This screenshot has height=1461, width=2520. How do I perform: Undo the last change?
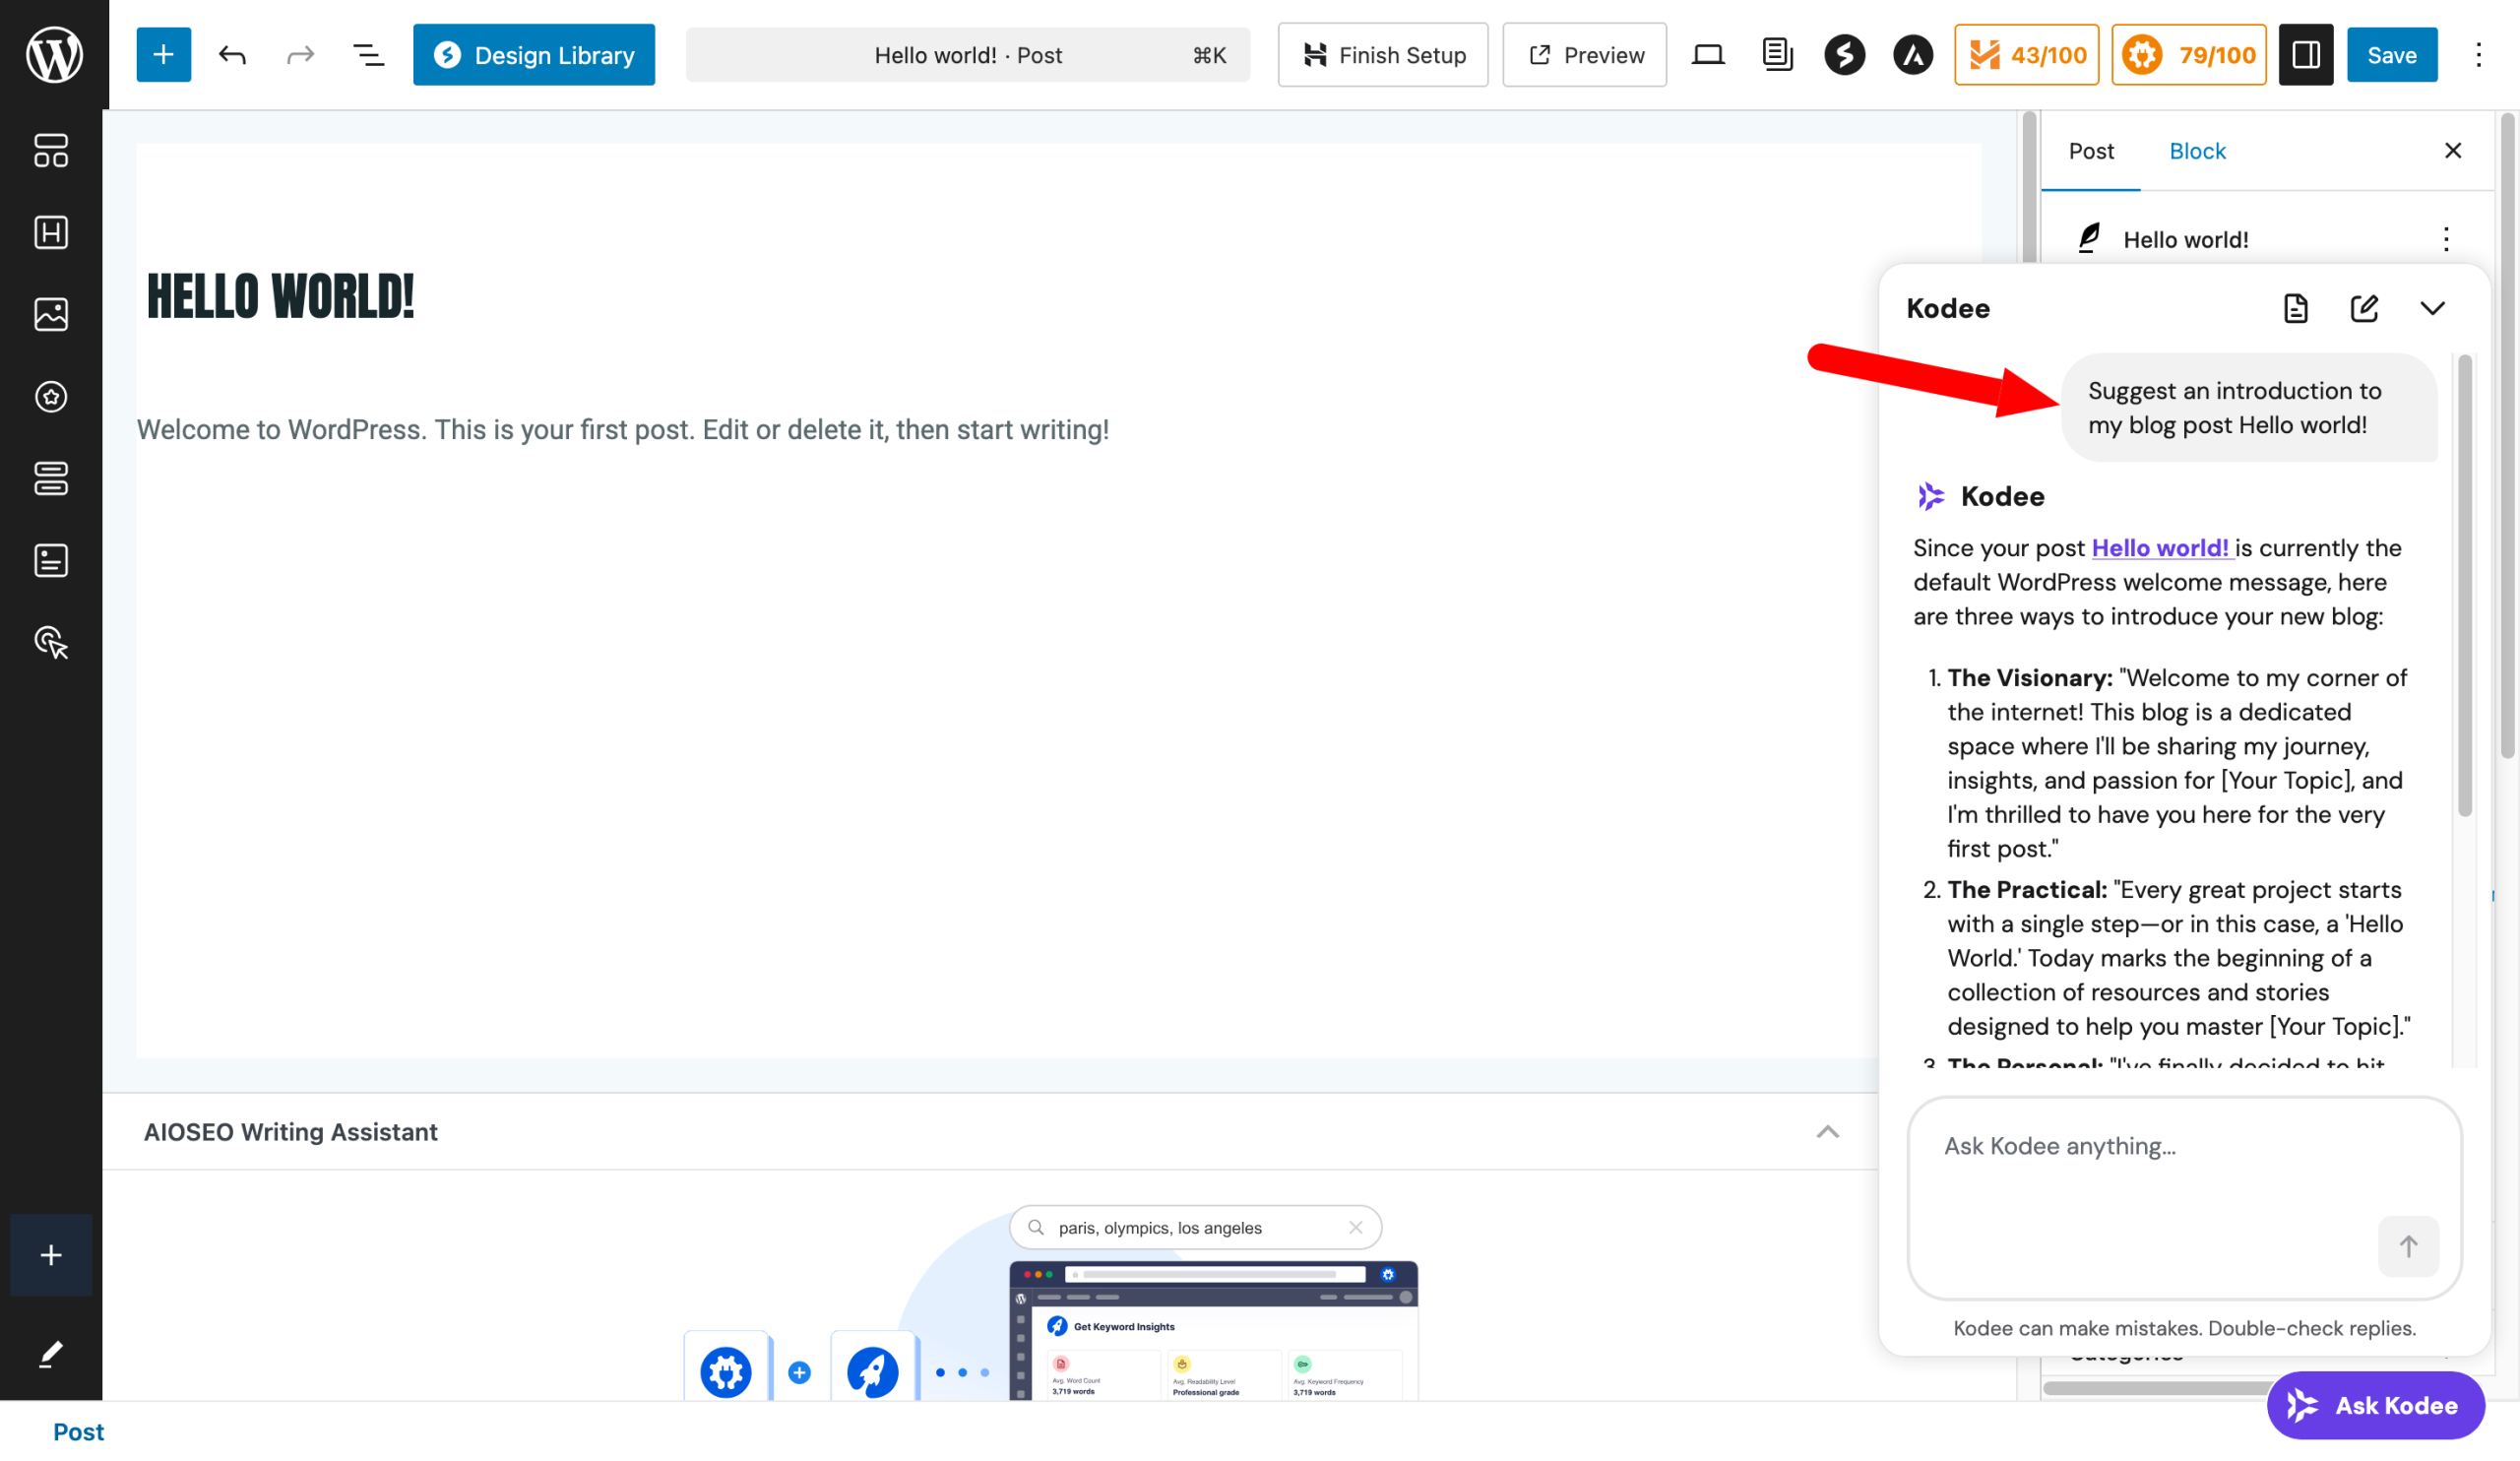point(232,54)
